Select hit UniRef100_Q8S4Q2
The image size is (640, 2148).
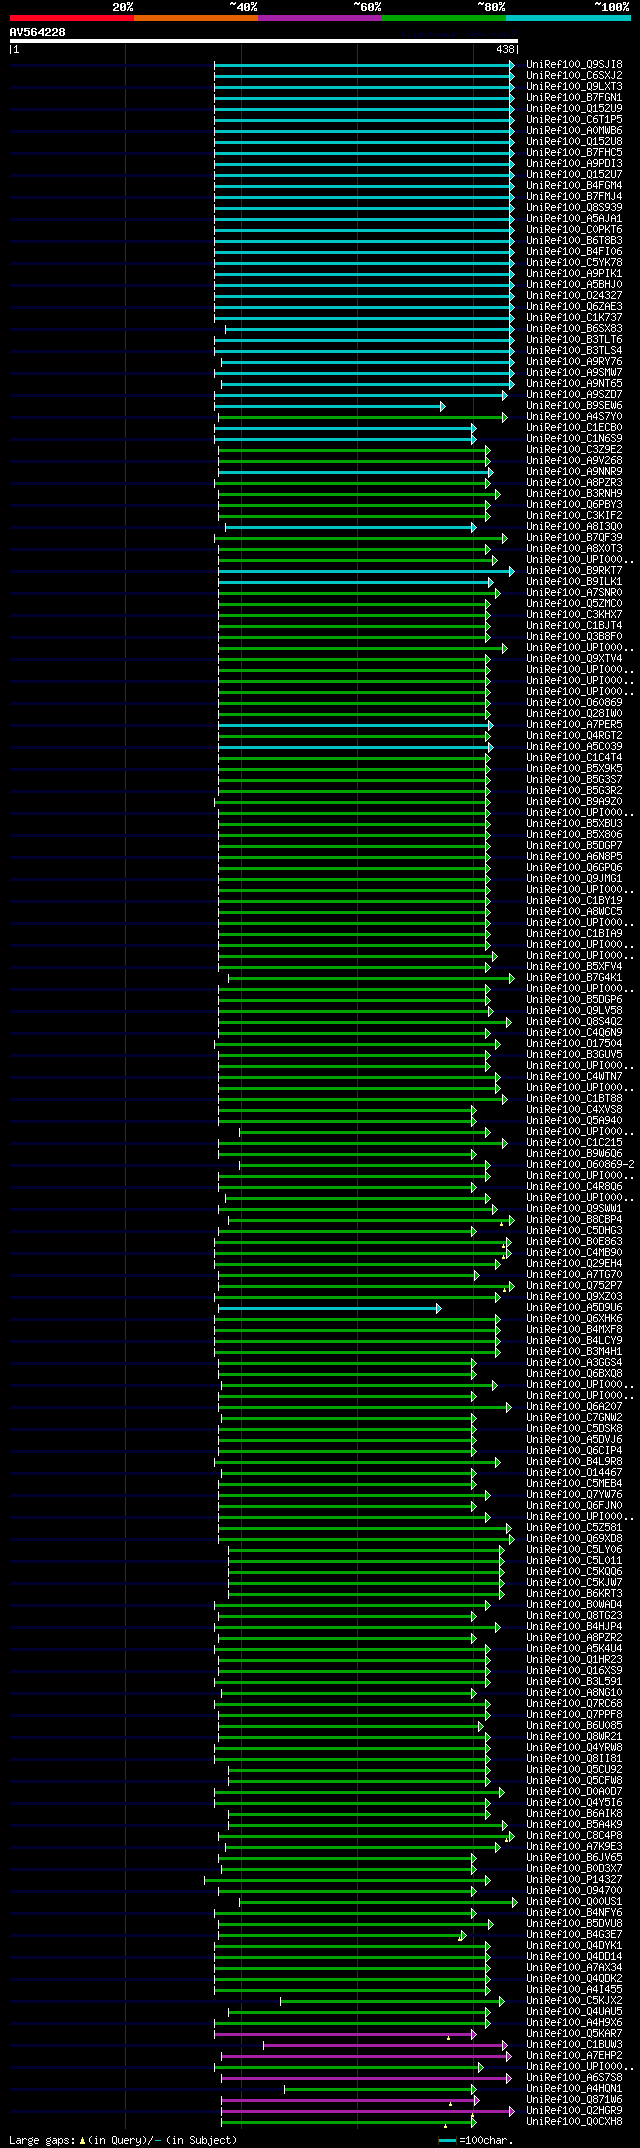click(574, 1021)
